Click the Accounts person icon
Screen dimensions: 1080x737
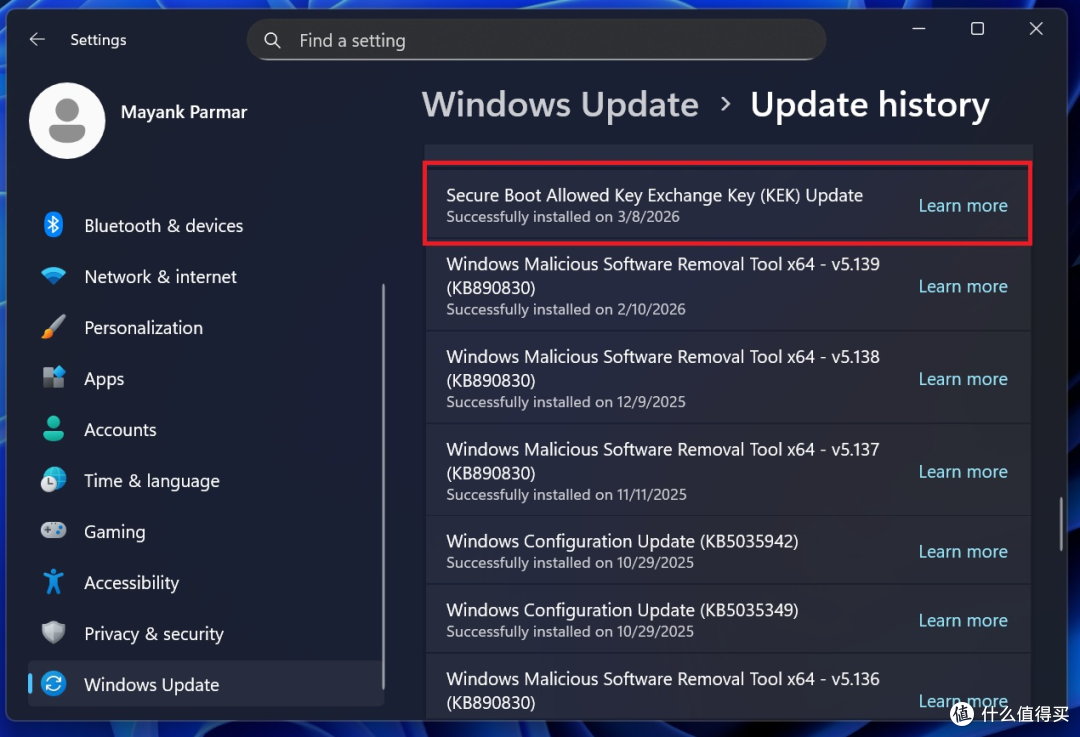point(54,428)
